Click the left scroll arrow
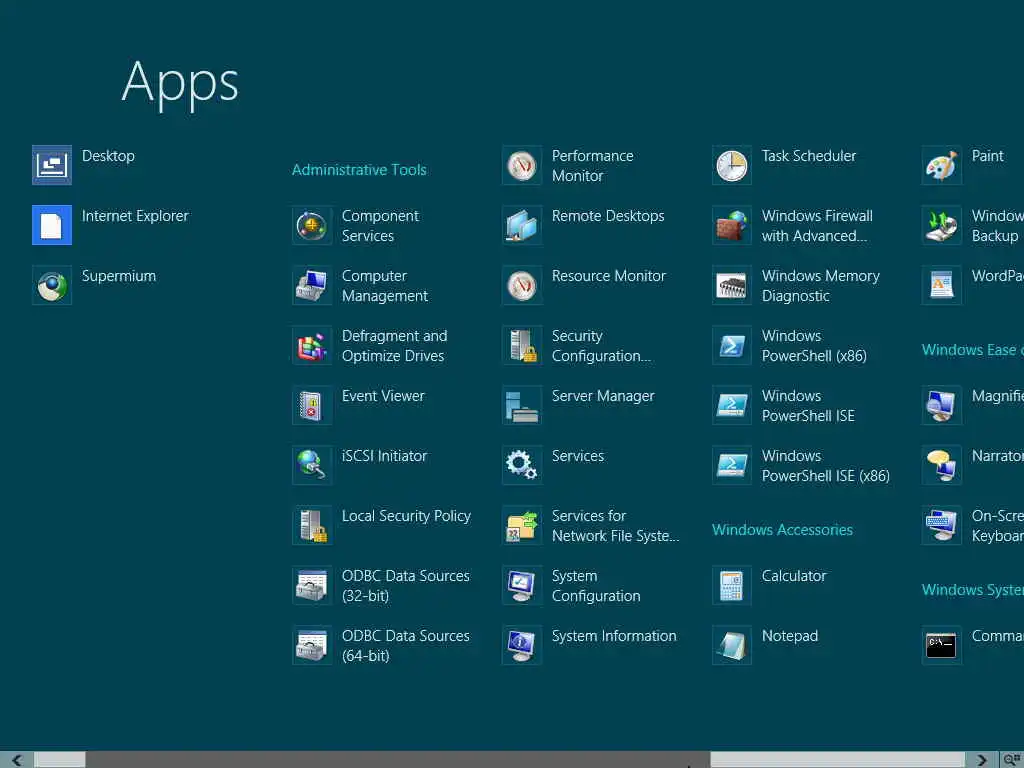Screen dimensions: 1024x768 [x=17, y=760]
